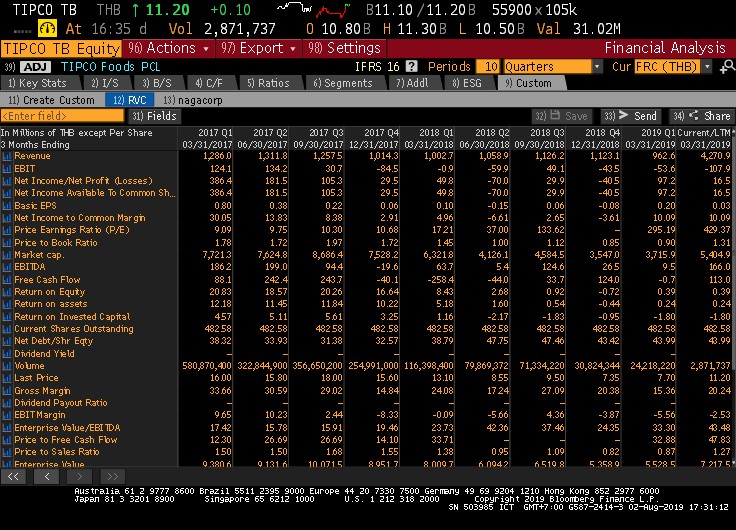This screenshot has width=736, height=530.
Task: Switch to the B/S tab
Action: pos(157,84)
